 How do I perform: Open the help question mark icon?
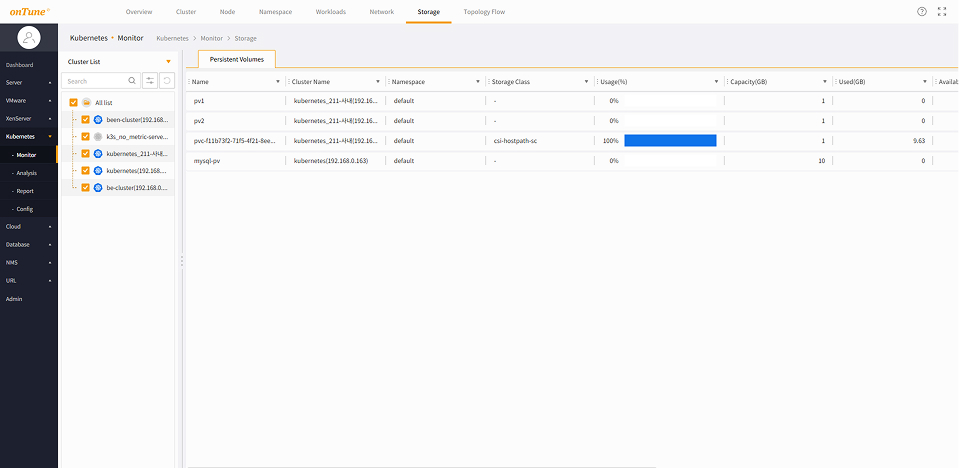tap(922, 12)
